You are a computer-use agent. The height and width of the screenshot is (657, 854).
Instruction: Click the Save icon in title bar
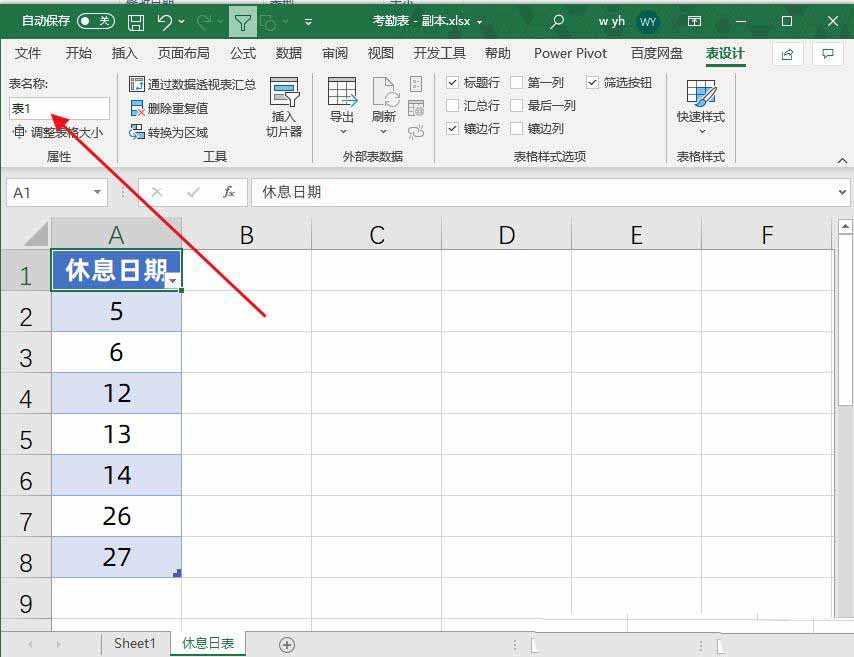[x=136, y=21]
